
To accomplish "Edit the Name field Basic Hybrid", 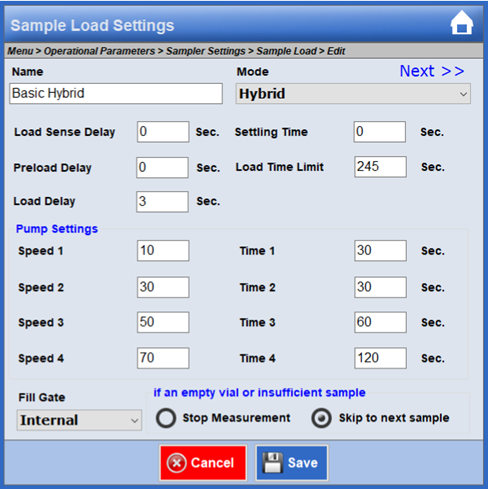I will [116, 93].
